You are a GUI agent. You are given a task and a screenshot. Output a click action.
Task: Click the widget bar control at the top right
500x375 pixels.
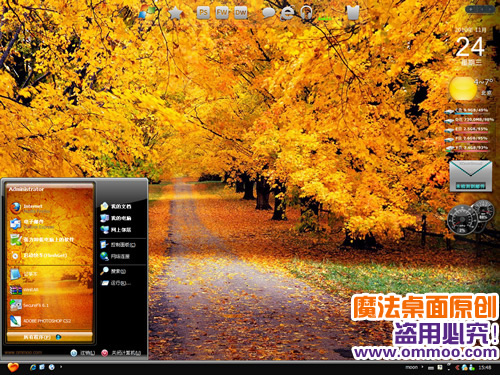(x=480, y=9)
